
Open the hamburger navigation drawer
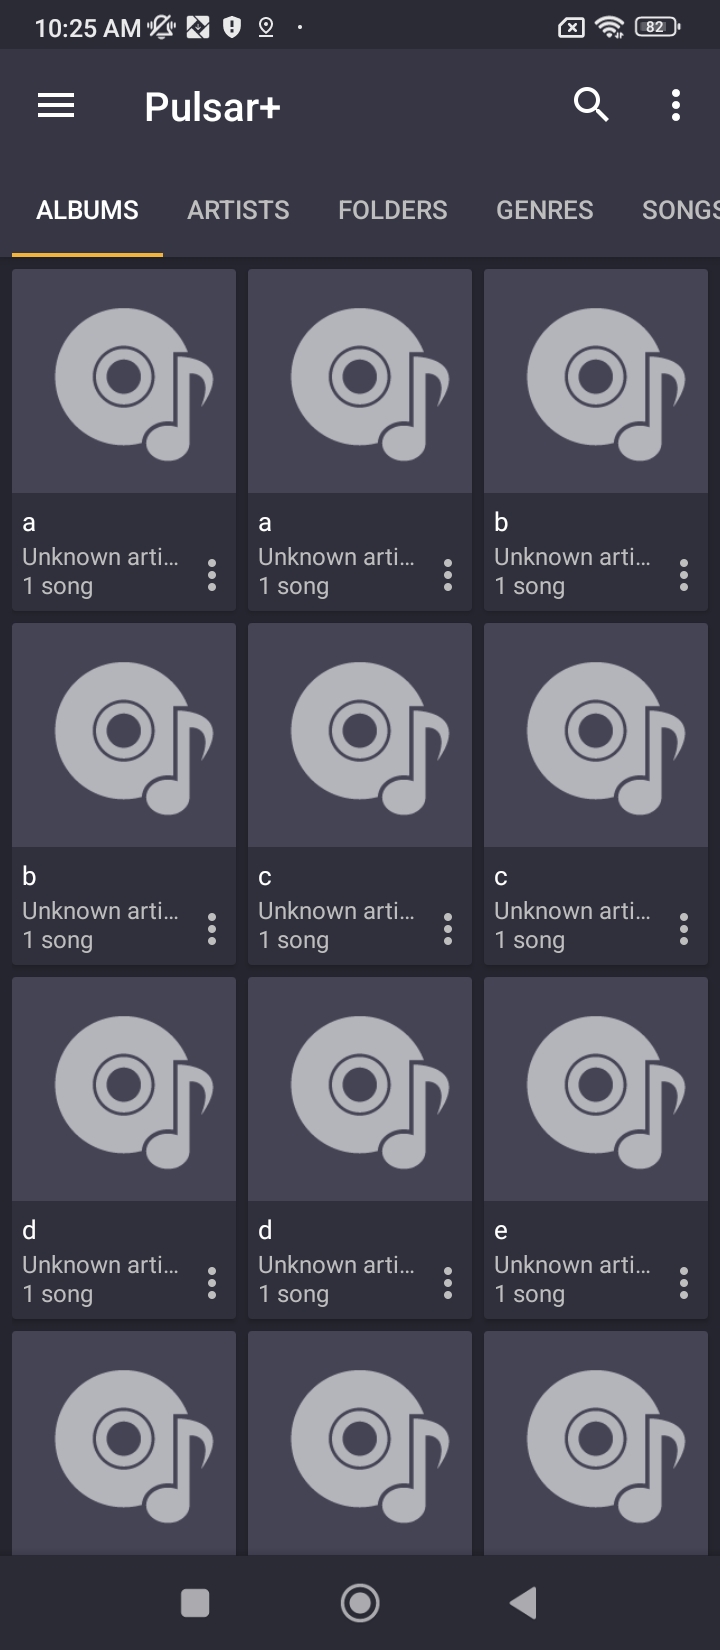pyautogui.click(x=56, y=106)
